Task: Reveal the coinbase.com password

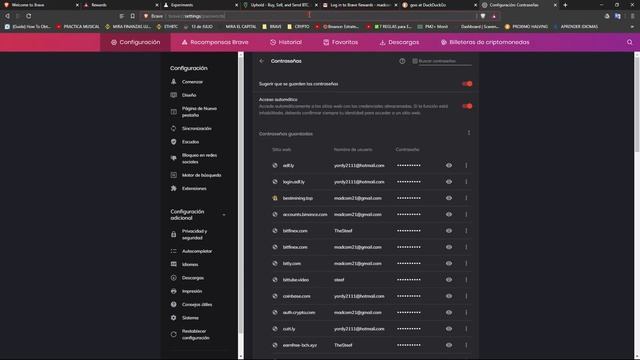Action: click(449, 296)
